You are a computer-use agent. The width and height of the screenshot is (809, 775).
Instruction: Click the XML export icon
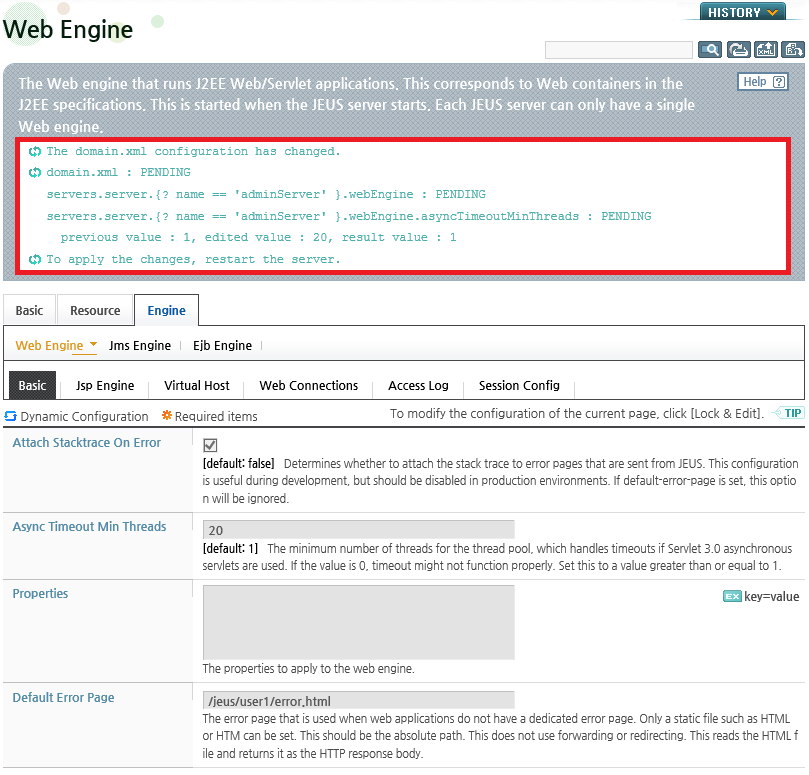coord(766,50)
